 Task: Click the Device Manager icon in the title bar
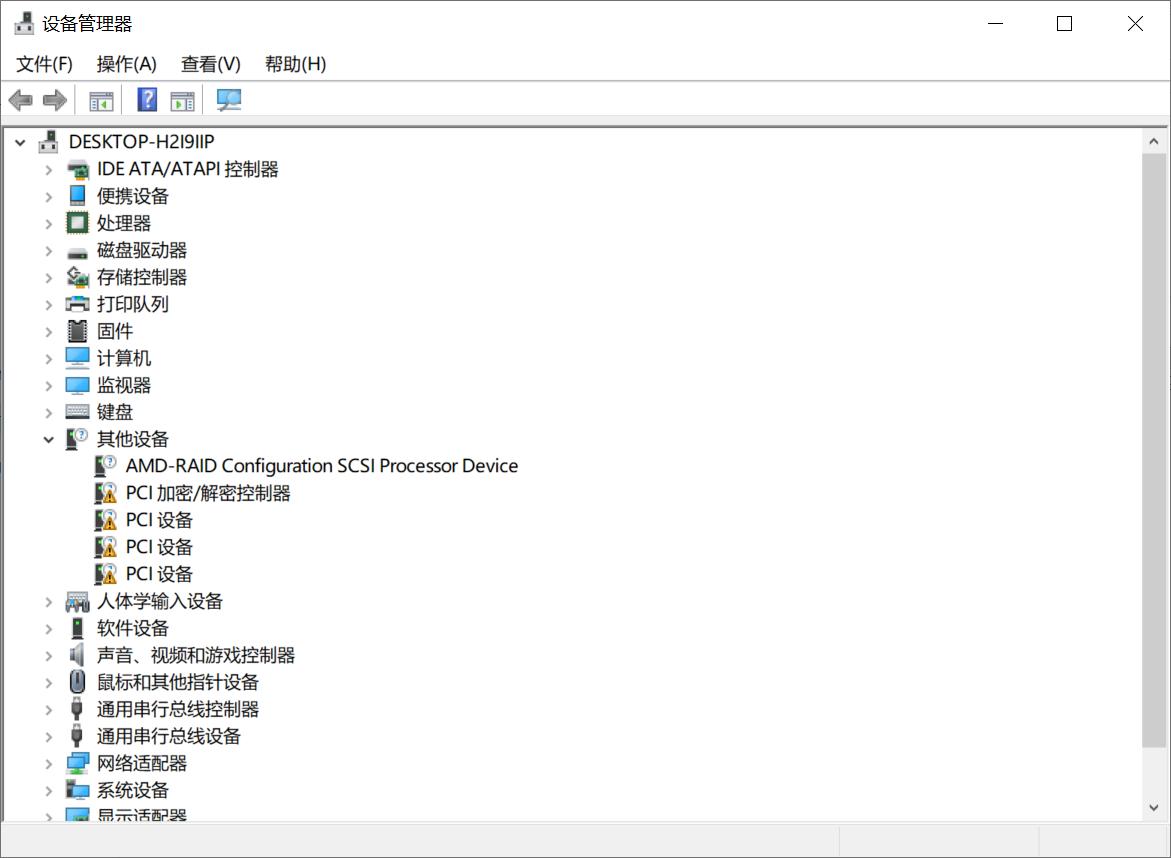pyautogui.click(x=22, y=21)
